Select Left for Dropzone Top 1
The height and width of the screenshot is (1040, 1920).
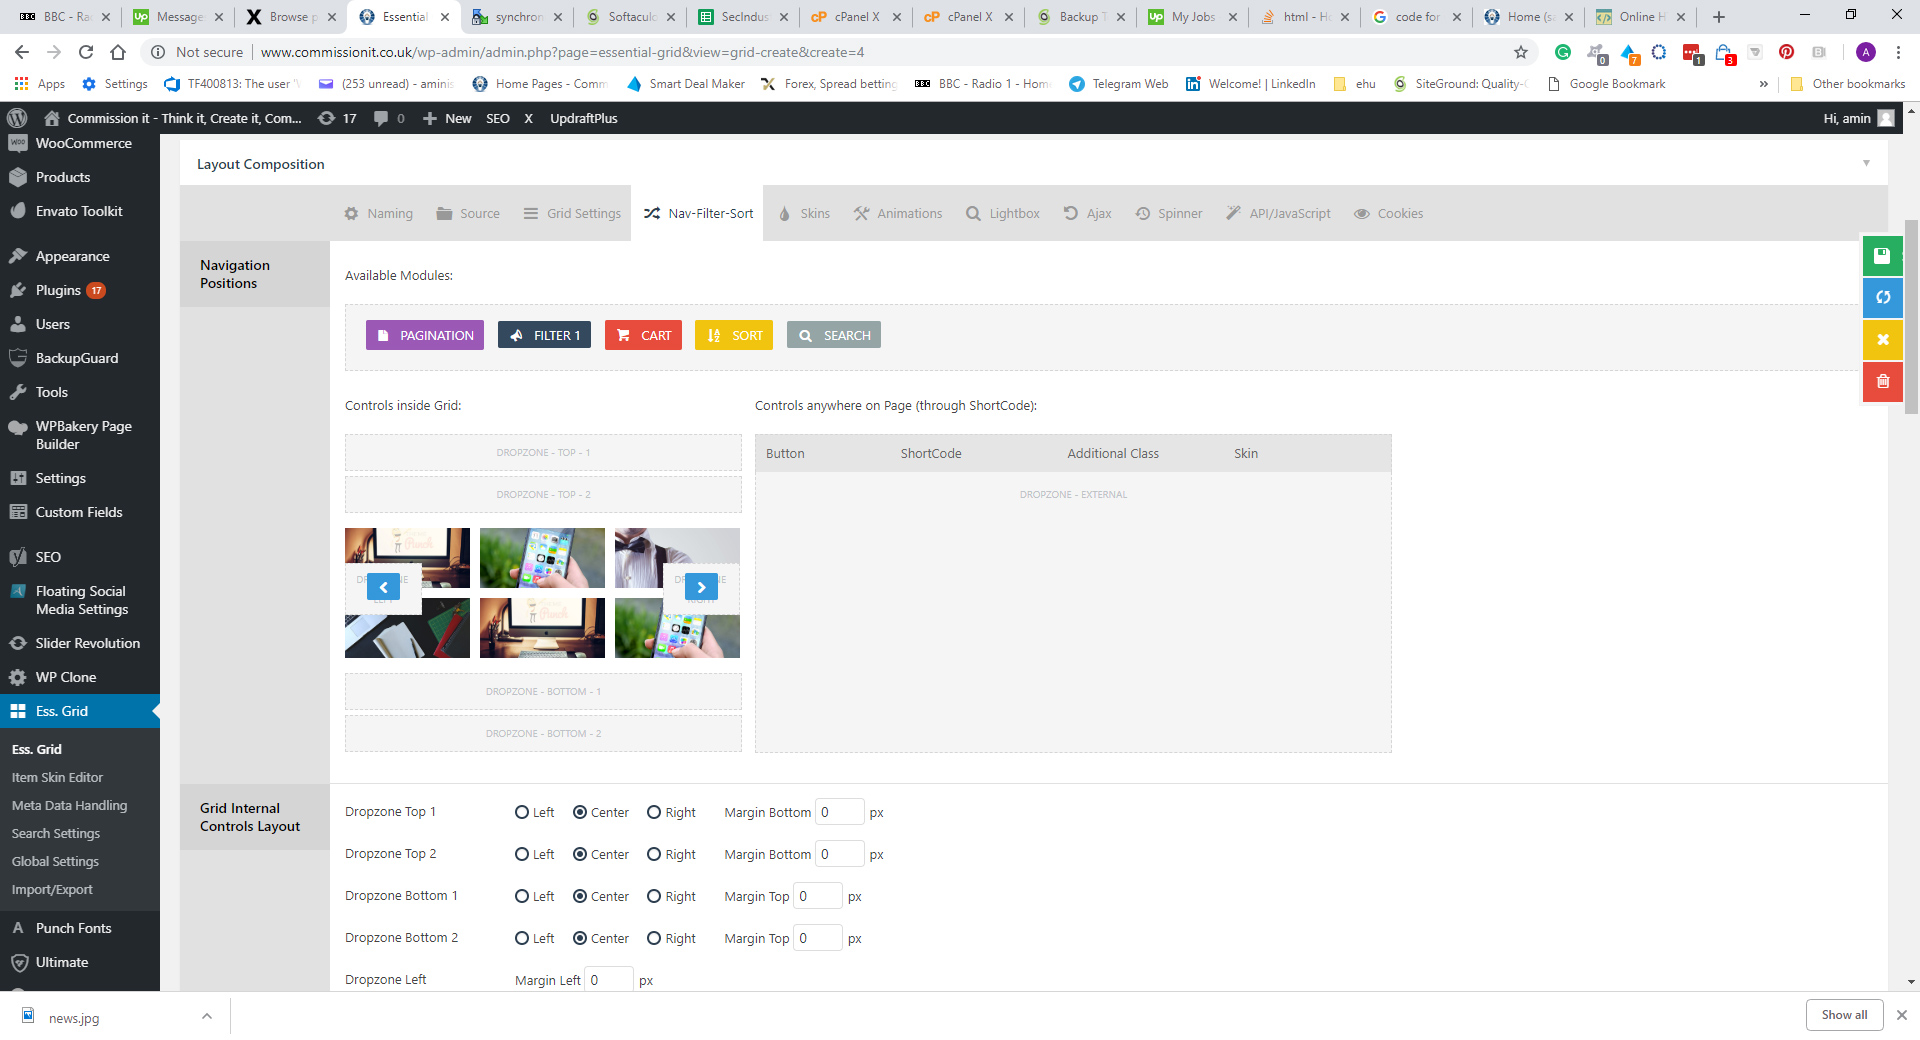[x=522, y=812]
